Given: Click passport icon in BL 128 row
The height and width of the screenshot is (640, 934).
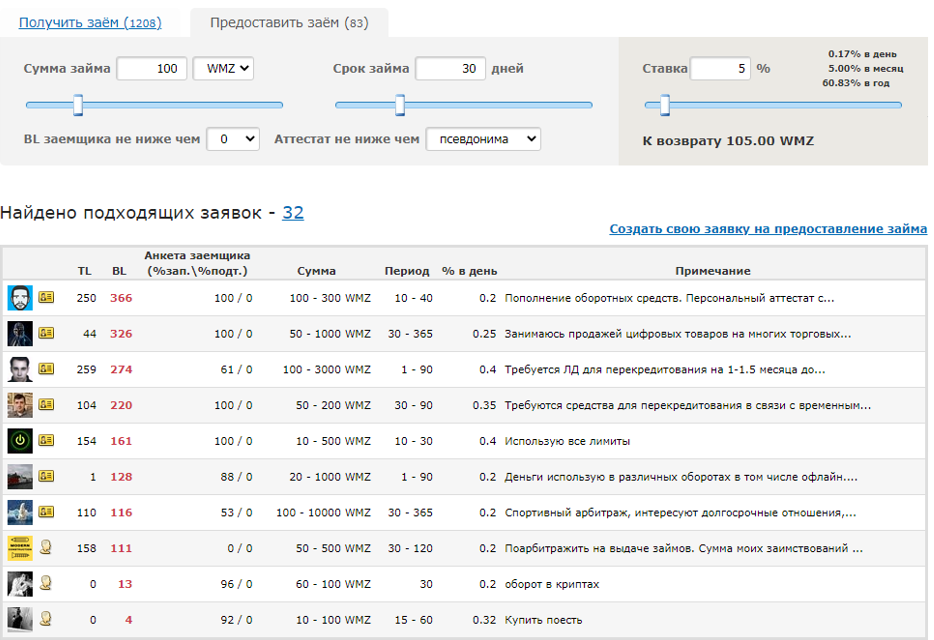Looking at the screenshot, I should 46,476.
